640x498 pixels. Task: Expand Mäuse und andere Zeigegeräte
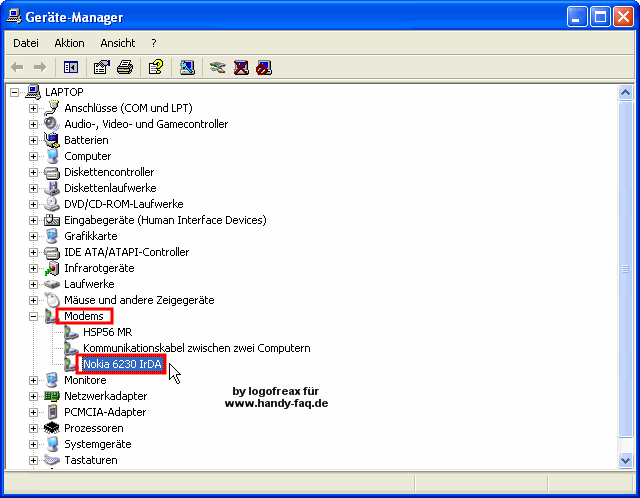33,300
